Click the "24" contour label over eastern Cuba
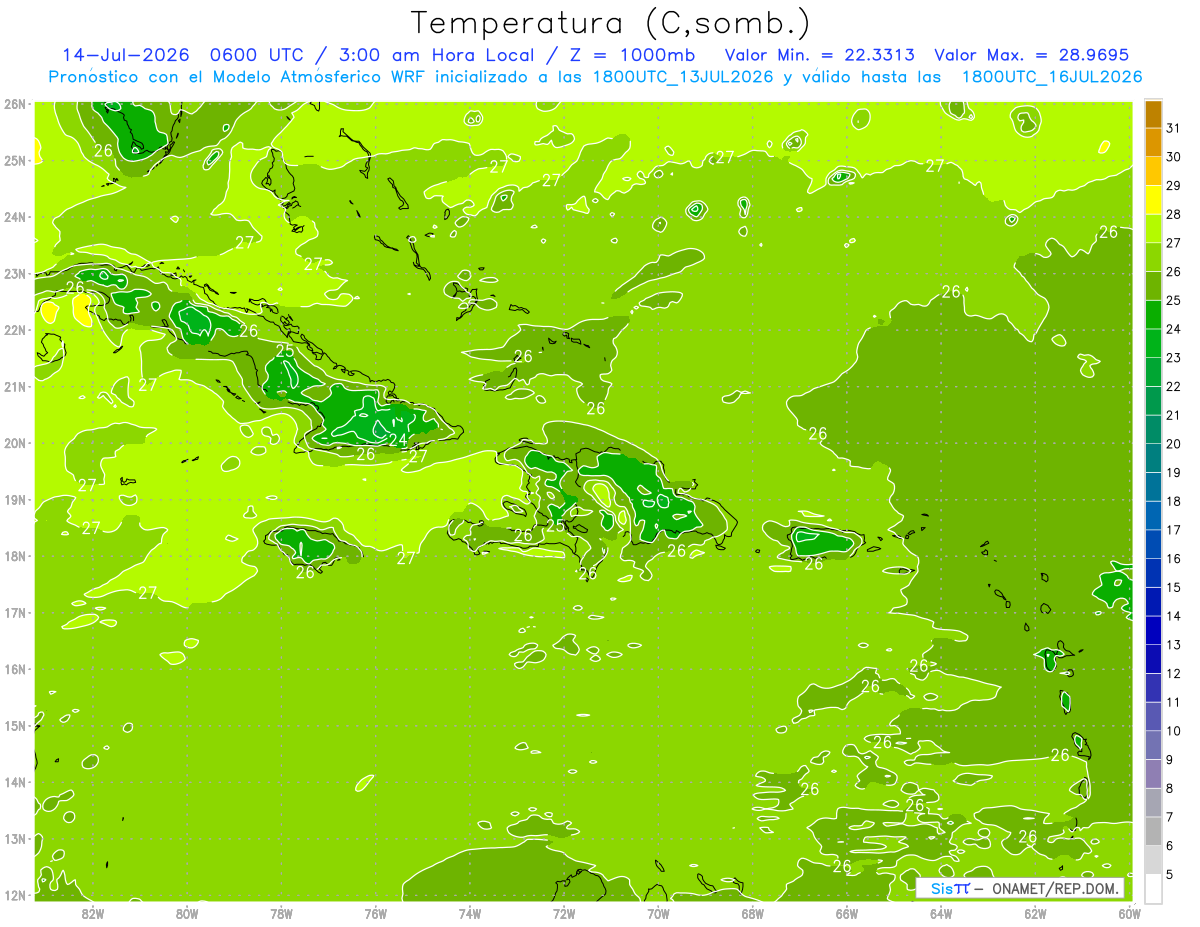The image size is (1200, 927). click(x=397, y=440)
